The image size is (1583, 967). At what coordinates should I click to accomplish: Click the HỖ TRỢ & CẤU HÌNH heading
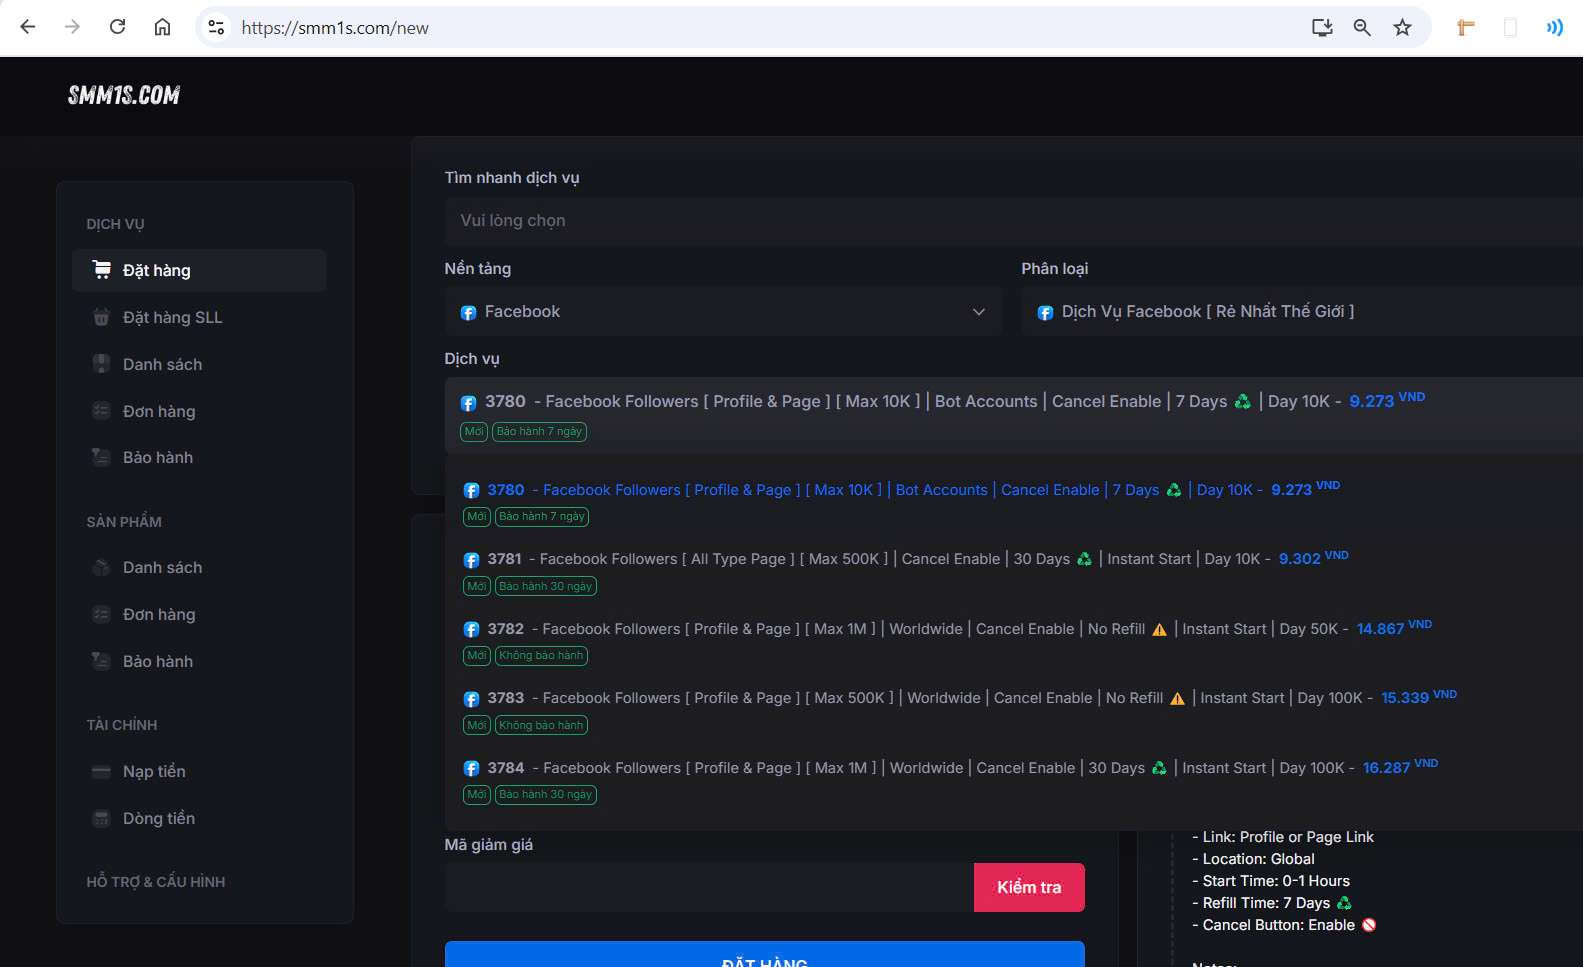click(156, 882)
